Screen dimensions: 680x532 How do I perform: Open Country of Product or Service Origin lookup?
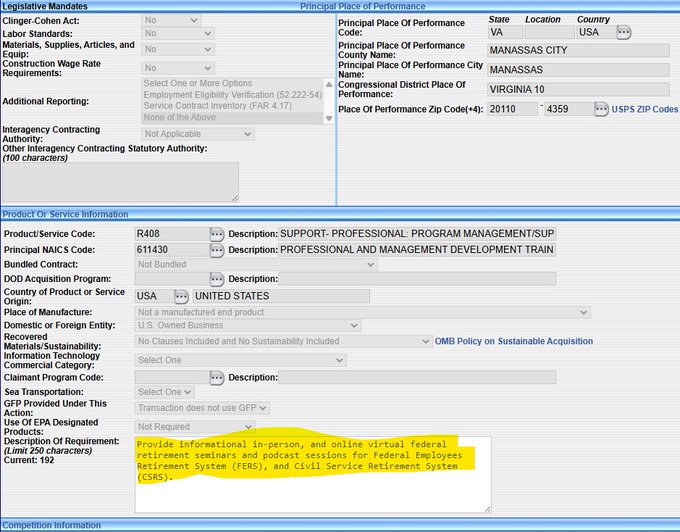click(x=181, y=296)
